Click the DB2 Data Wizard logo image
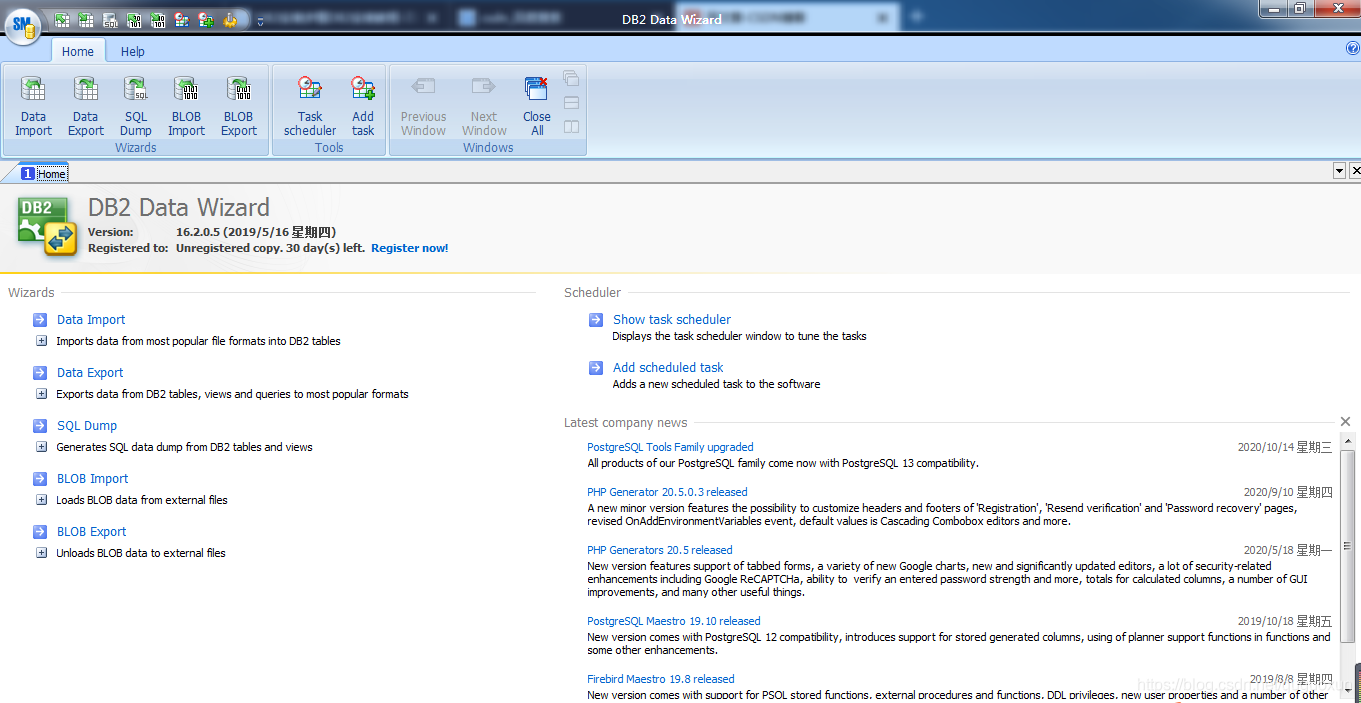The height and width of the screenshot is (703, 1361). [47, 227]
